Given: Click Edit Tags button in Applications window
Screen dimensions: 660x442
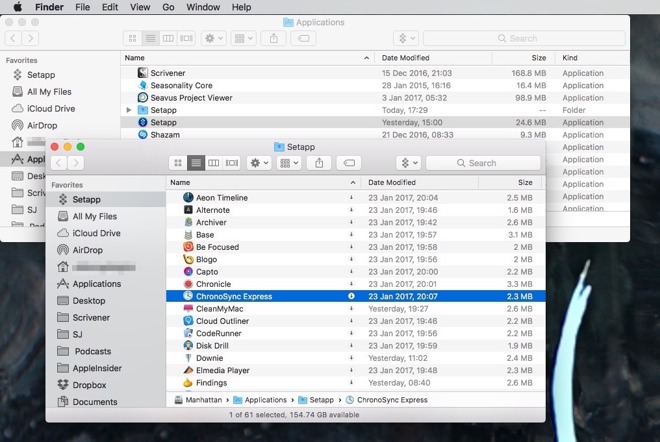Looking at the screenshot, I should pyautogui.click(x=303, y=38).
